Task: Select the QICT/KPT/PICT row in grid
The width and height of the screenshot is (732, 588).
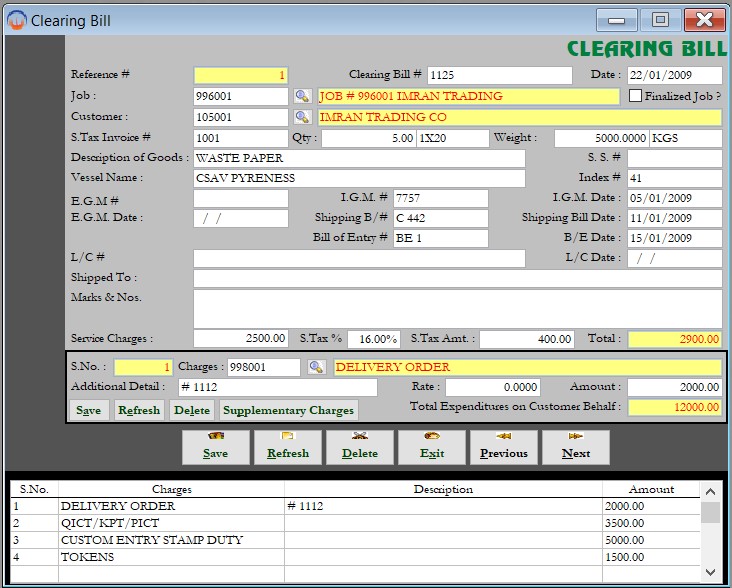Action: [x=355, y=523]
